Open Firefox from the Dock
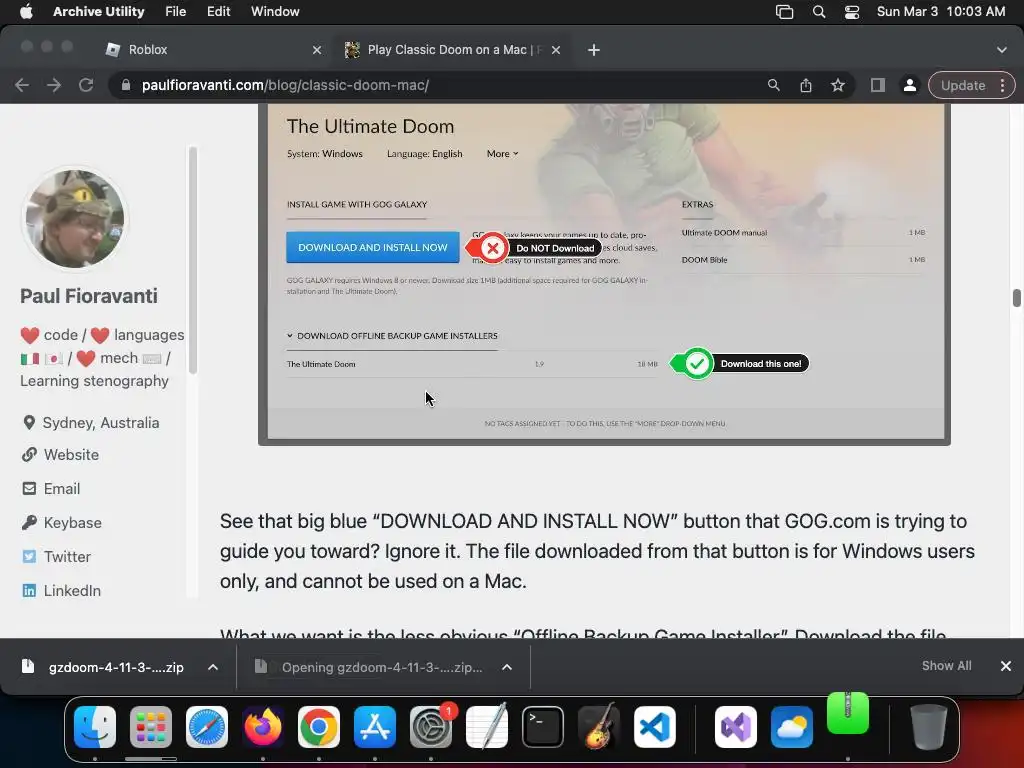The width and height of the screenshot is (1024, 768). (x=263, y=727)
